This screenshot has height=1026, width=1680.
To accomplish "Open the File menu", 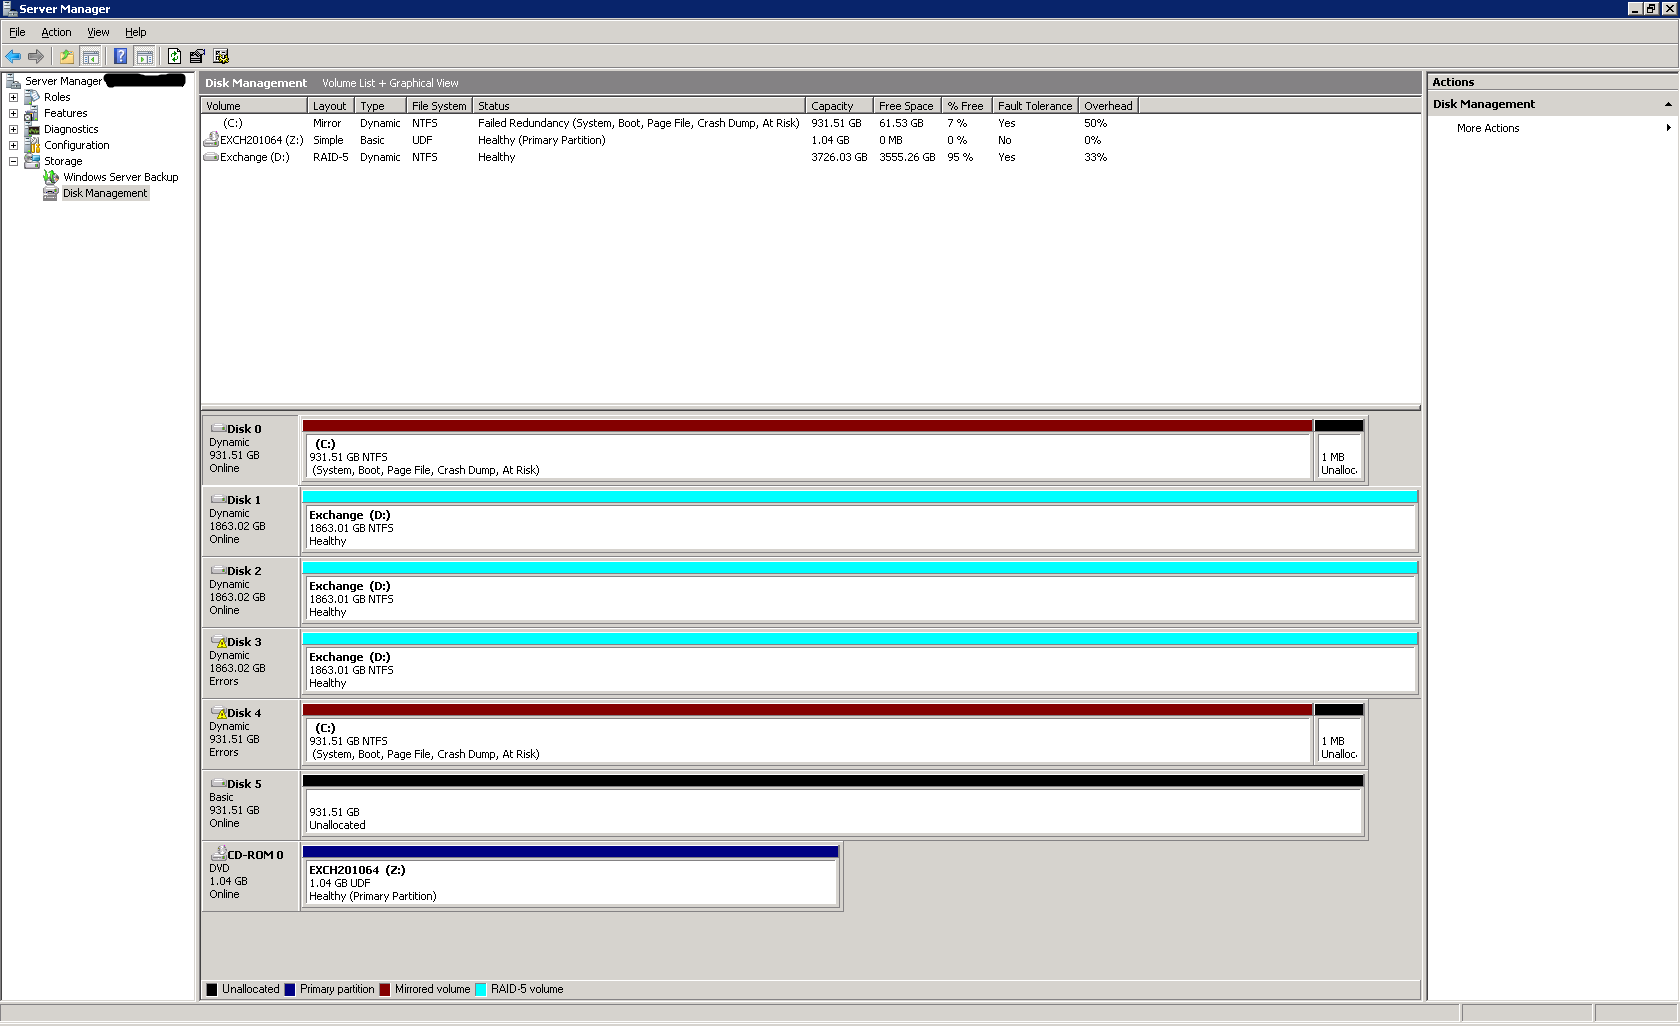I will tap(17, 32).
